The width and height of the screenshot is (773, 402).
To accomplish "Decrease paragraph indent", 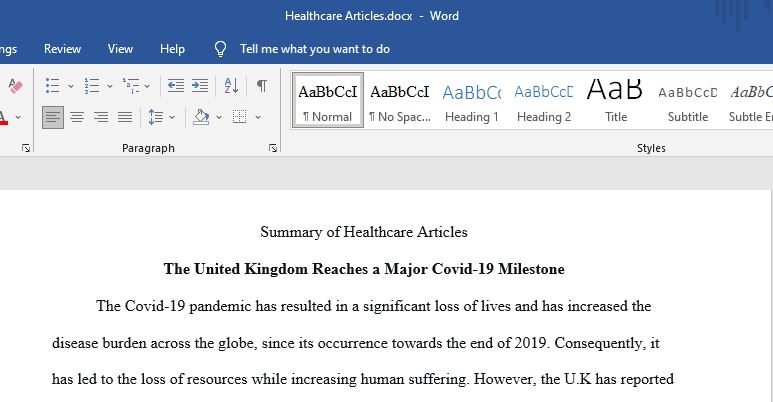I will click(176, 86).
